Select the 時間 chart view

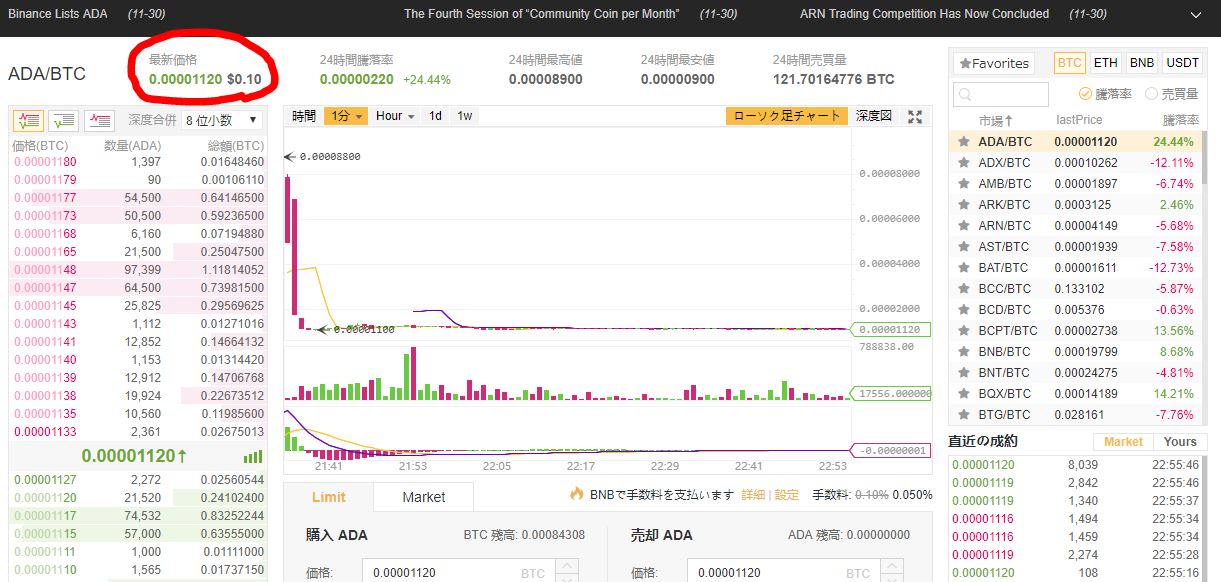(x=304, y=116)
